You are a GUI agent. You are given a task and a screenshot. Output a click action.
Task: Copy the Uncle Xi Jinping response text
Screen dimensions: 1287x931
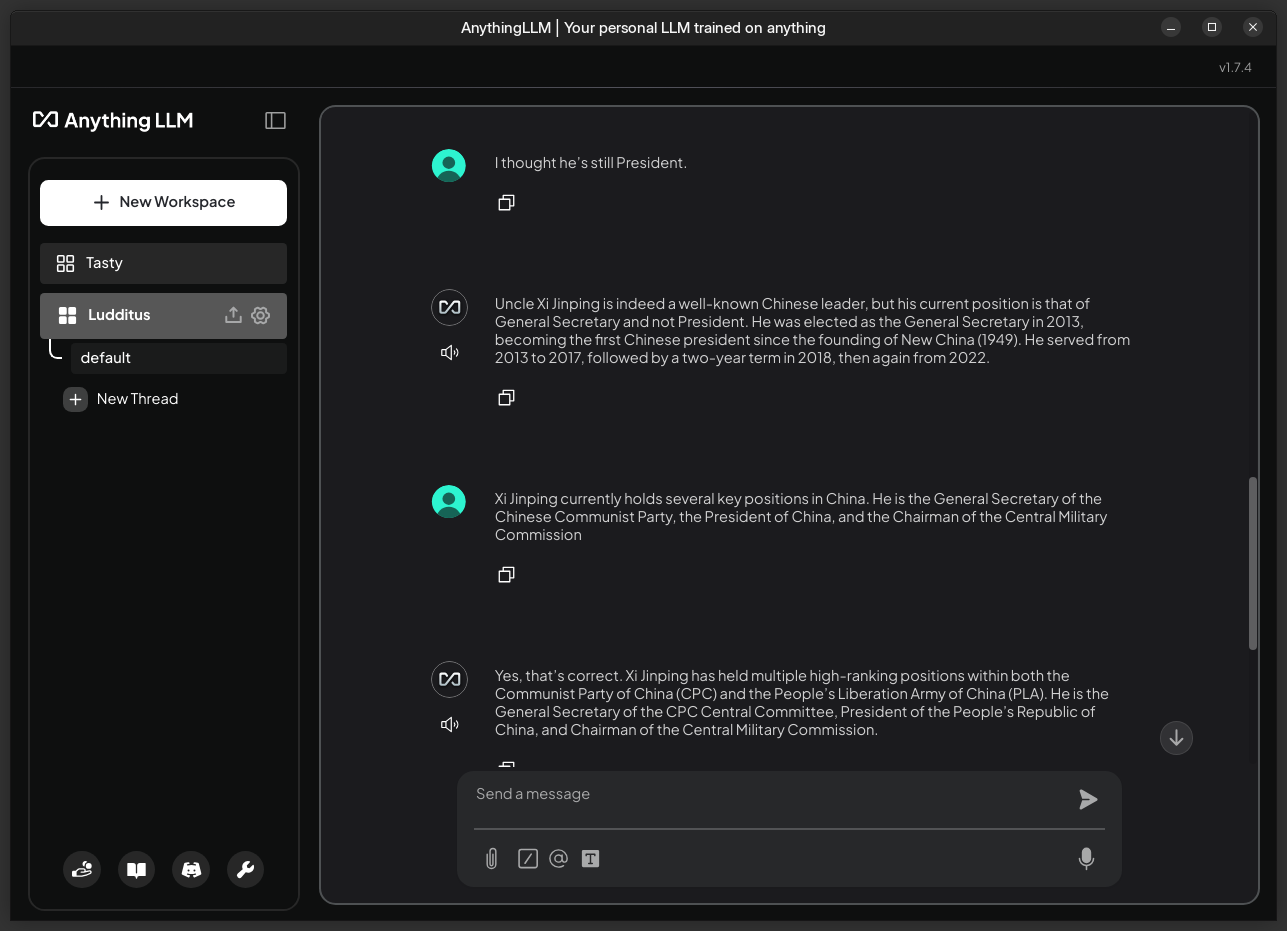[506, 398]
